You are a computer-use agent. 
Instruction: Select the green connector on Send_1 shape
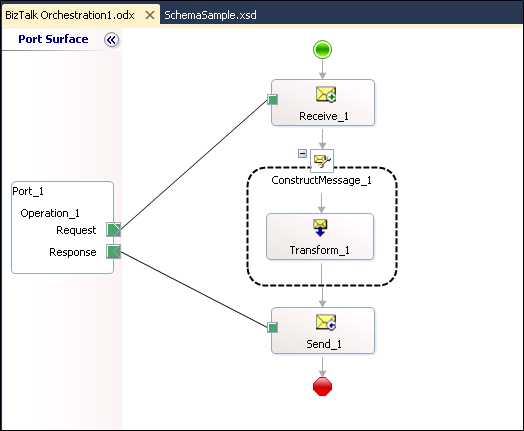click(273, 327)
